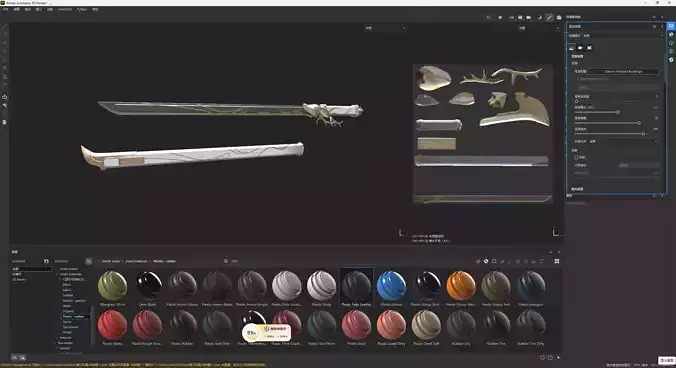Image resolution: width=676 pixels, height=368 pixels.
Task: Select the blue Plastic Glossy material thumbnail
Action: click(391, 285)
